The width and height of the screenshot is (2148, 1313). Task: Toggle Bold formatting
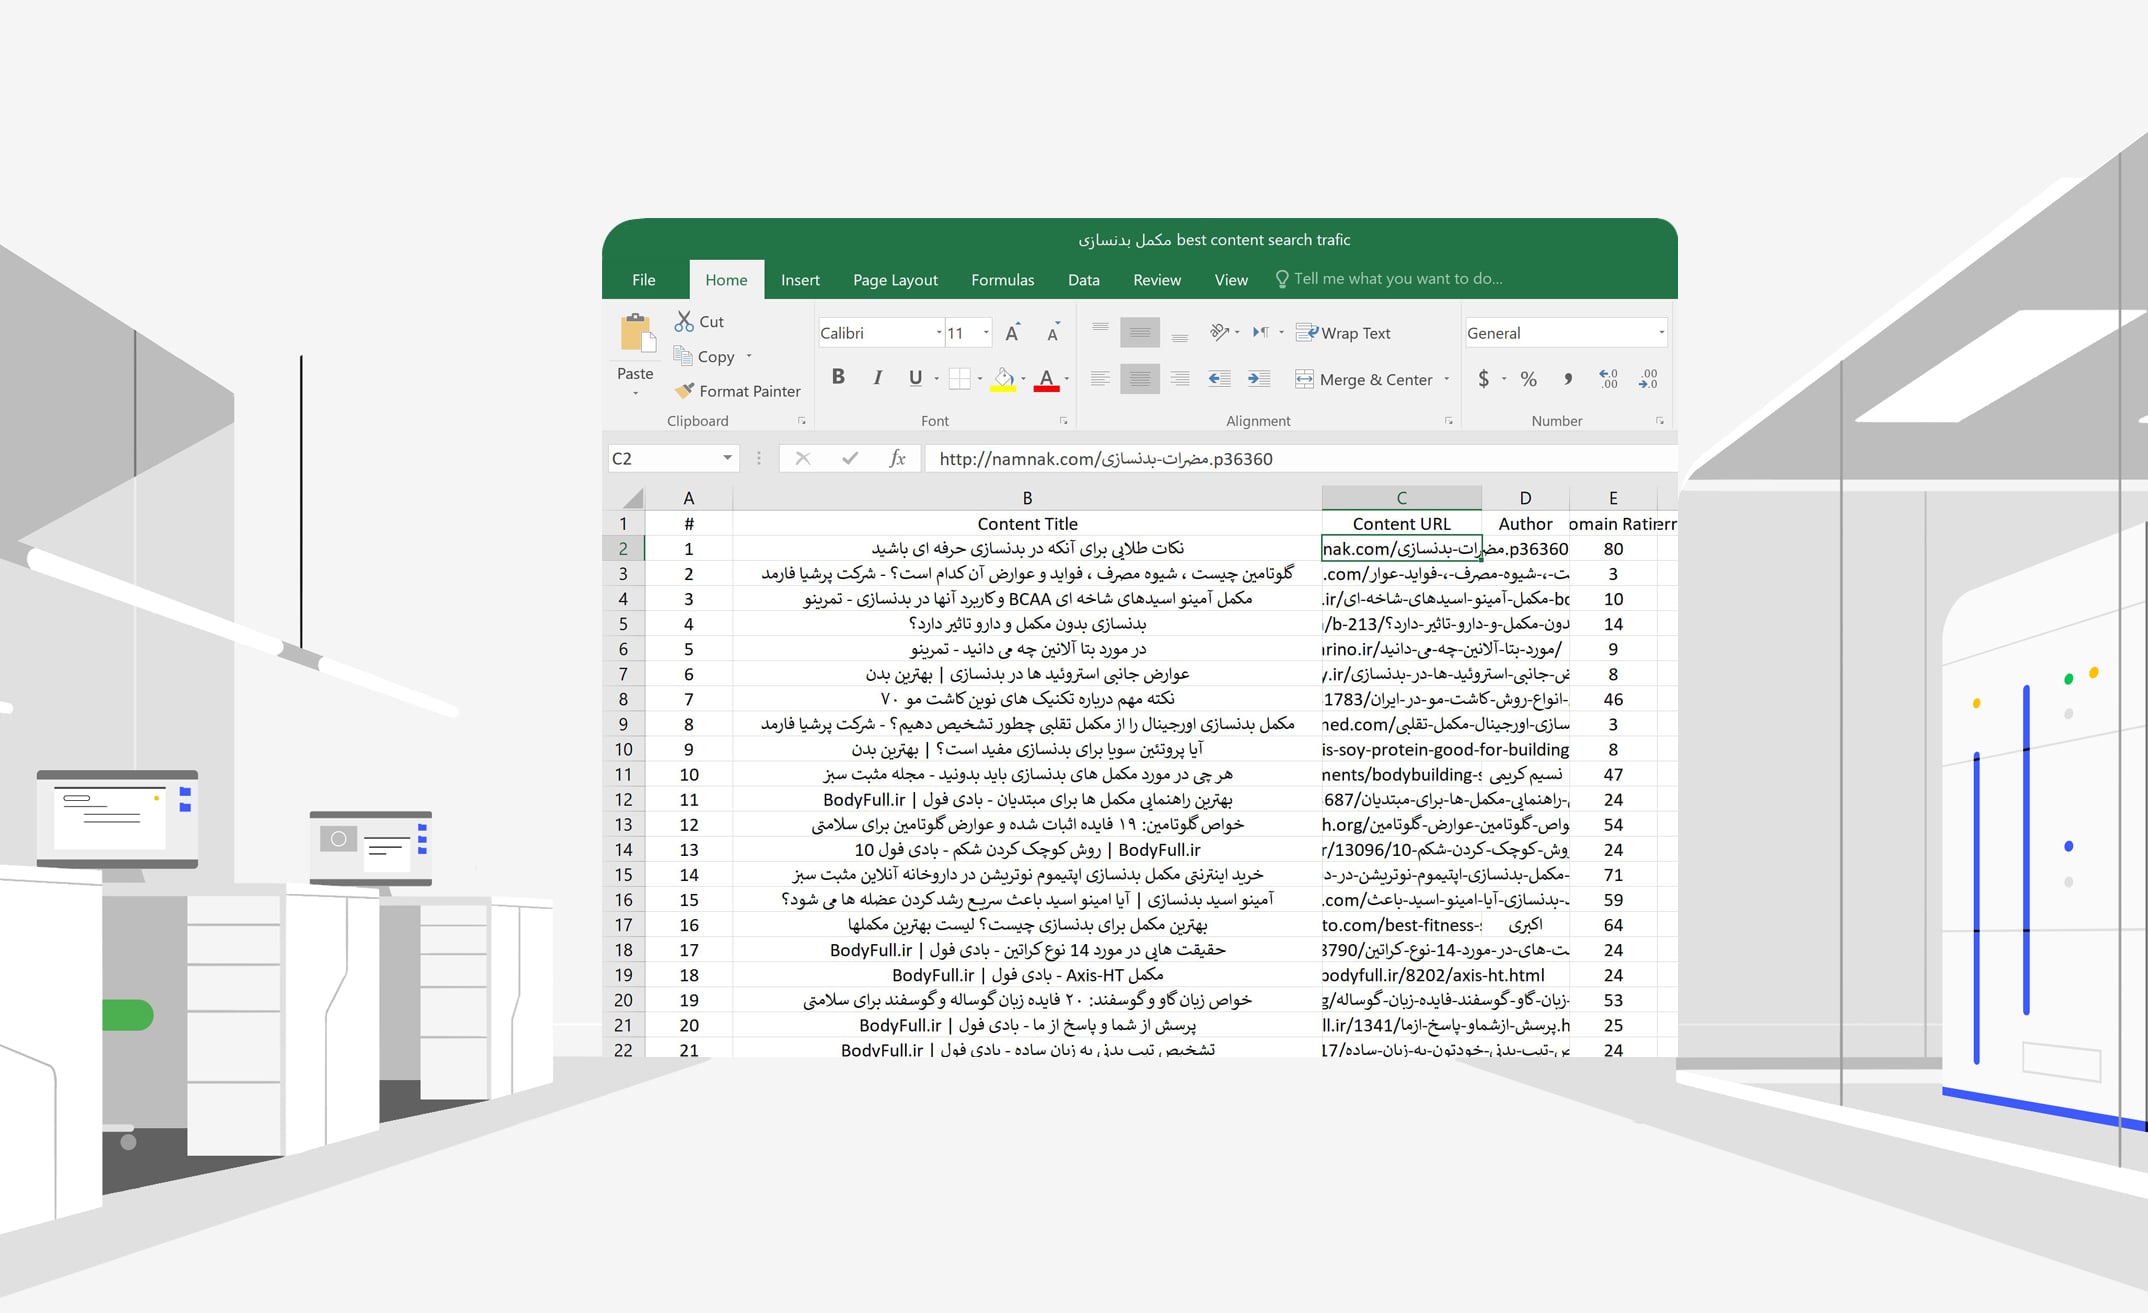[x=838, y=377]
